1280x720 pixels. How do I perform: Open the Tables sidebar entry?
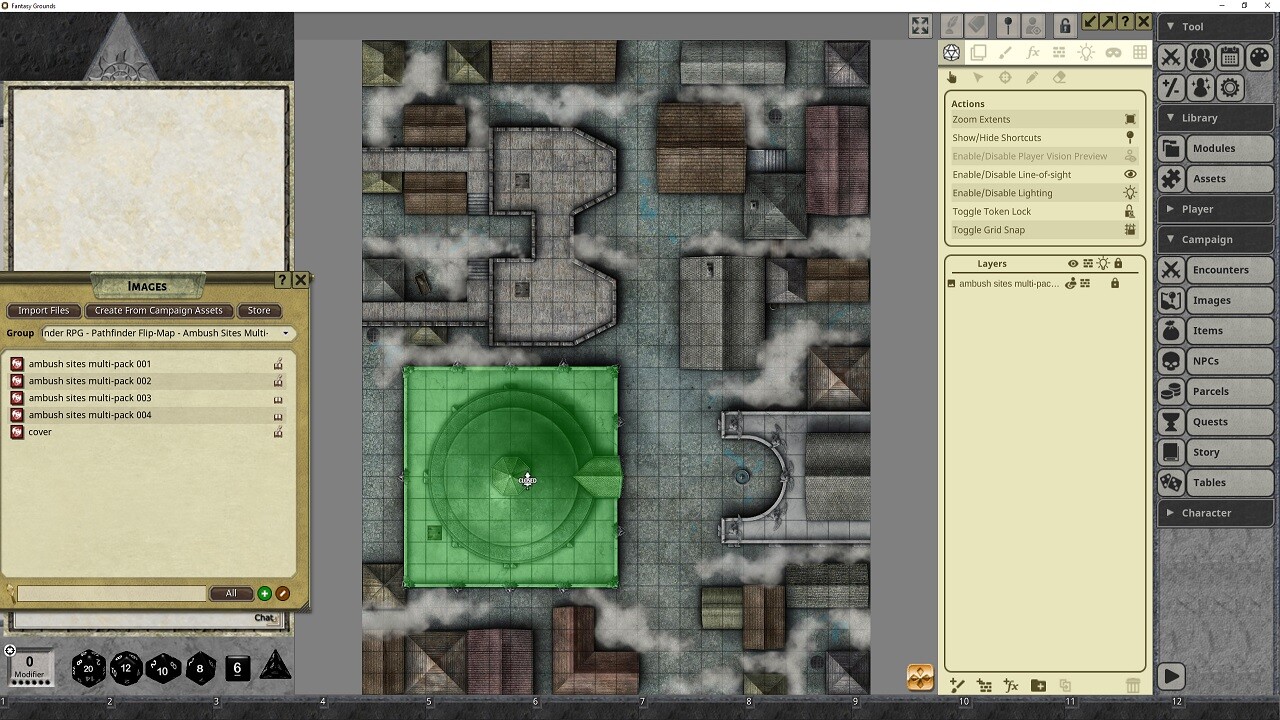coord(1215,482)
